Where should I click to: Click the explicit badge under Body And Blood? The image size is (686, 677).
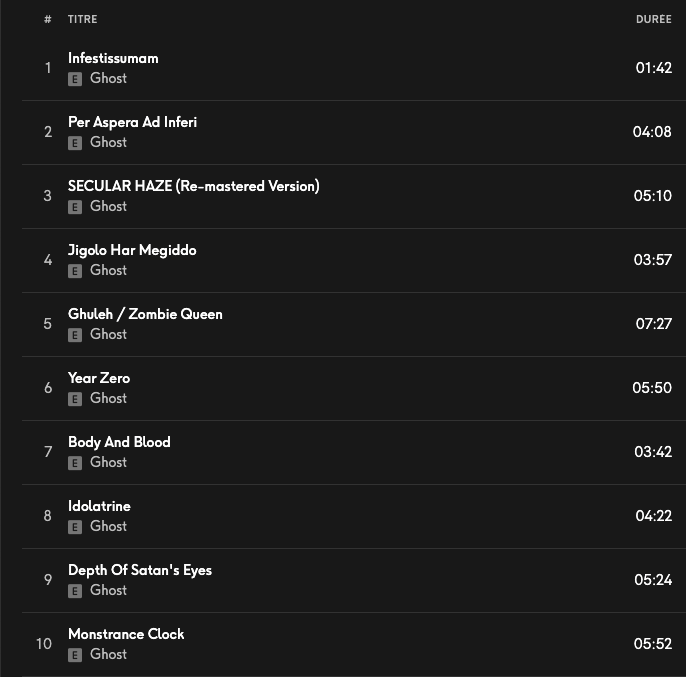74,463
